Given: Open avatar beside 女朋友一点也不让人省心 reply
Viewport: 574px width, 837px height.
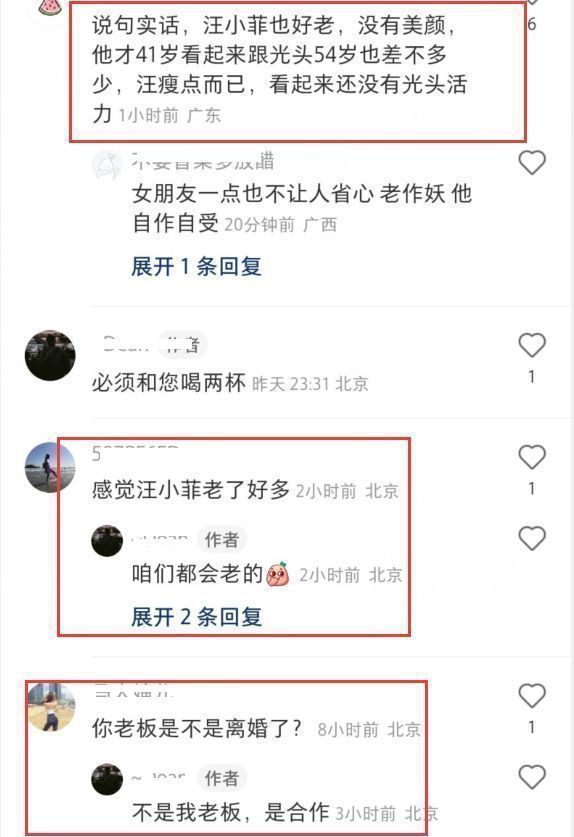Looking at the screenshot, I should tap(107, 165).
